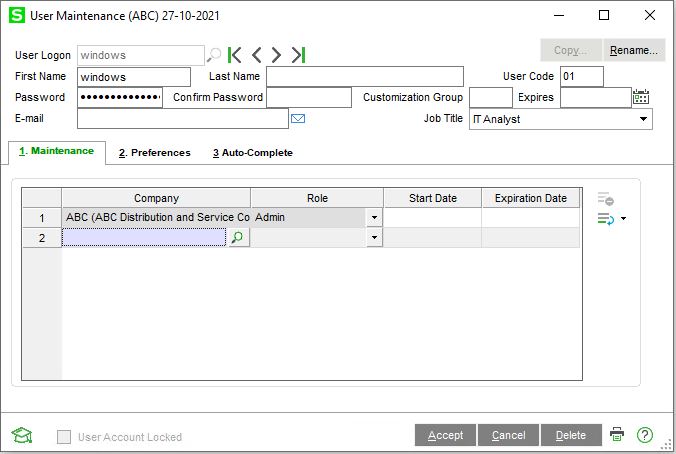The height and width of the screenshot is (454, 676).
Task: Click the User Code field
Action: tap(582, 77)
